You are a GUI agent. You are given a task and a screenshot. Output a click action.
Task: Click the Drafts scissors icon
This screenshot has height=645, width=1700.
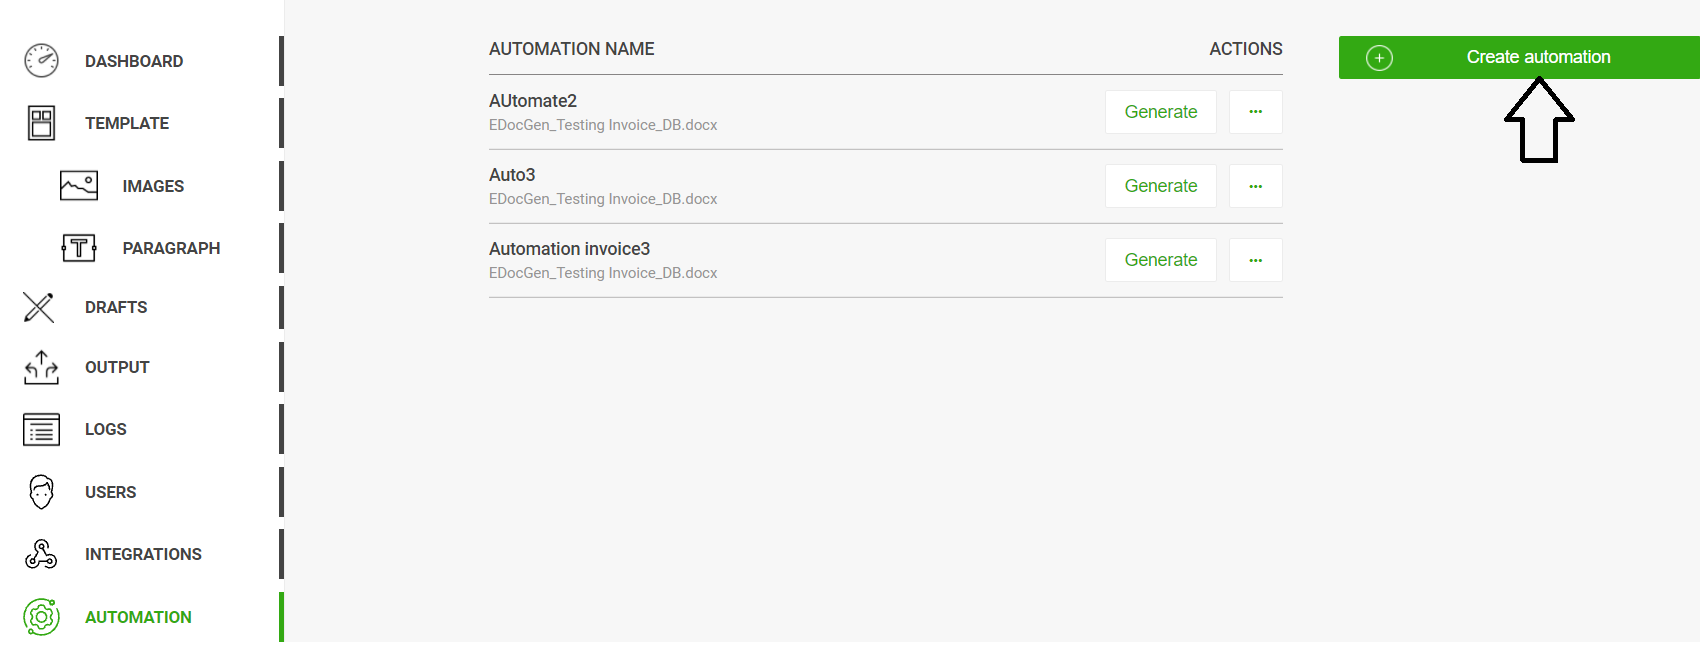click(38, 307)
